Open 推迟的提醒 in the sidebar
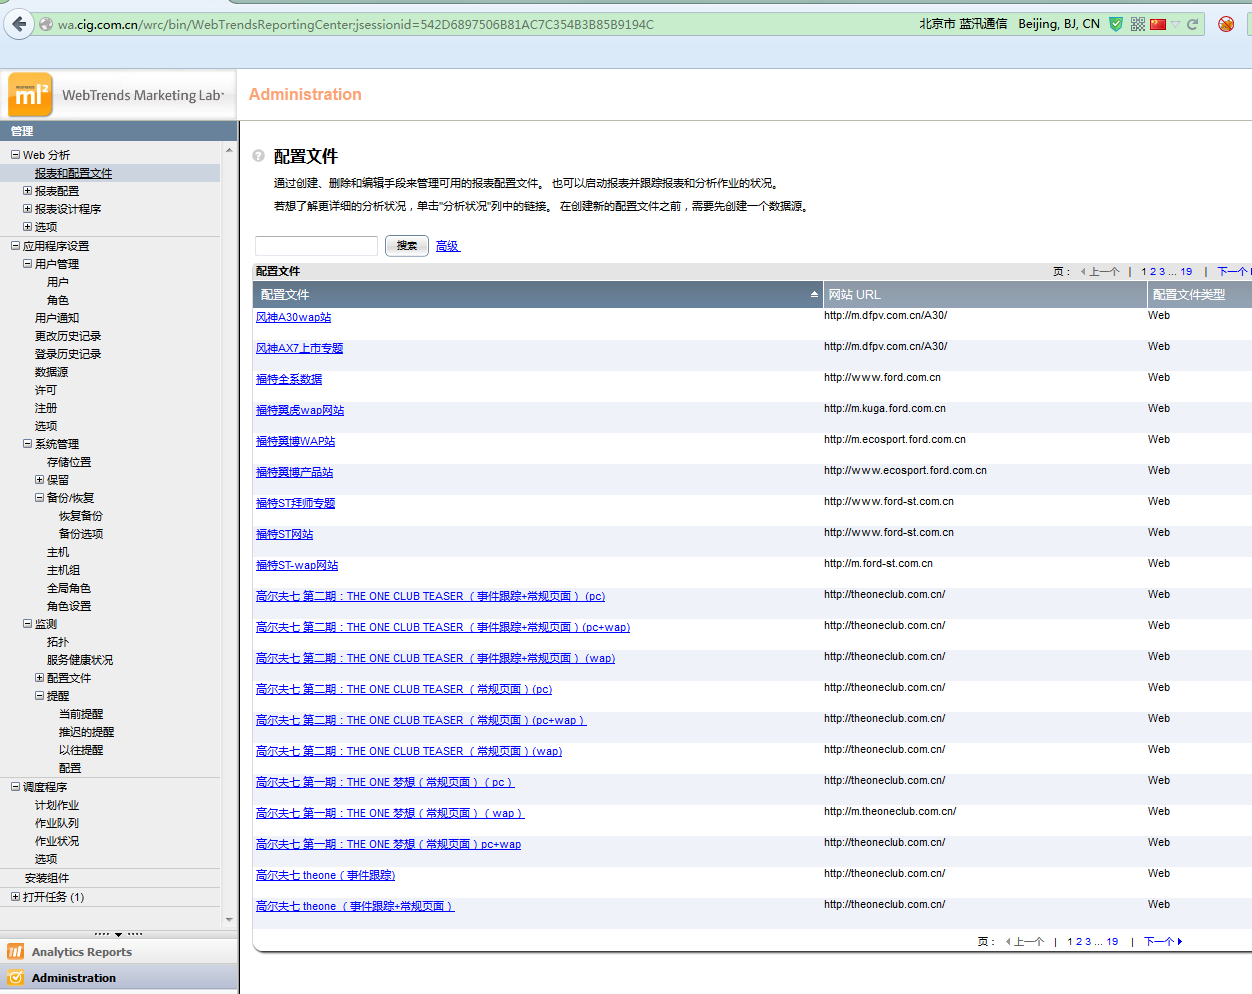1252x994 pixels. (86, 732)
